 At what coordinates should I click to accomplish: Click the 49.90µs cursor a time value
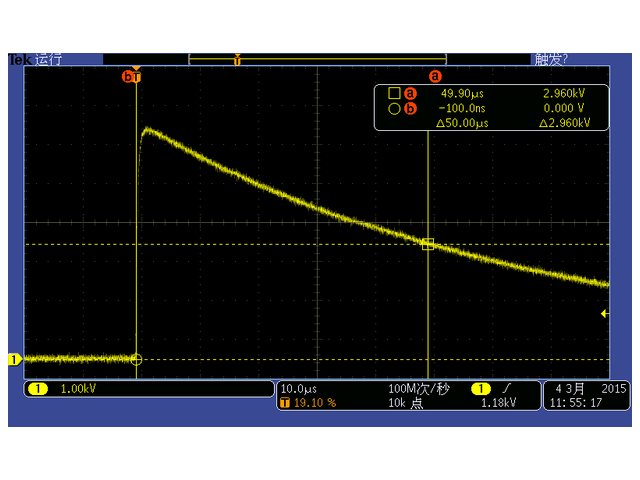point(462,93)
